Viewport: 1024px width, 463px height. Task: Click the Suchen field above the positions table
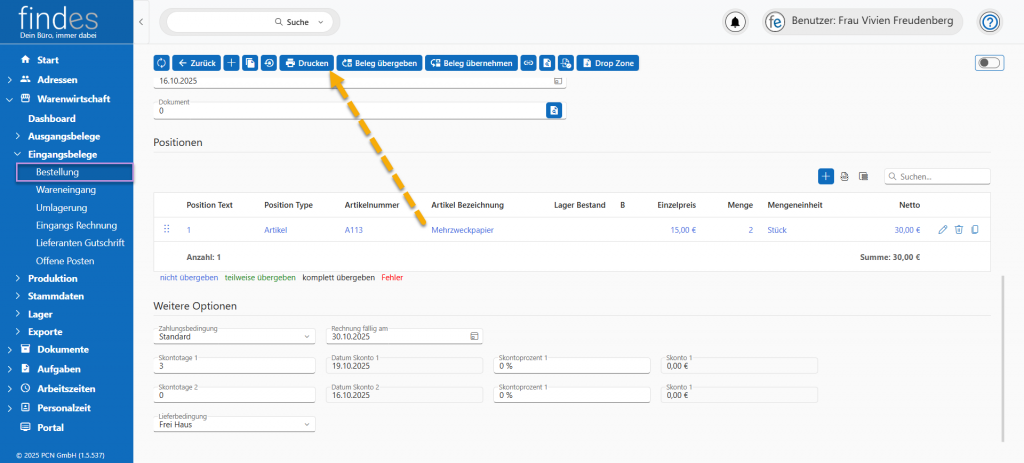point(942,176)
